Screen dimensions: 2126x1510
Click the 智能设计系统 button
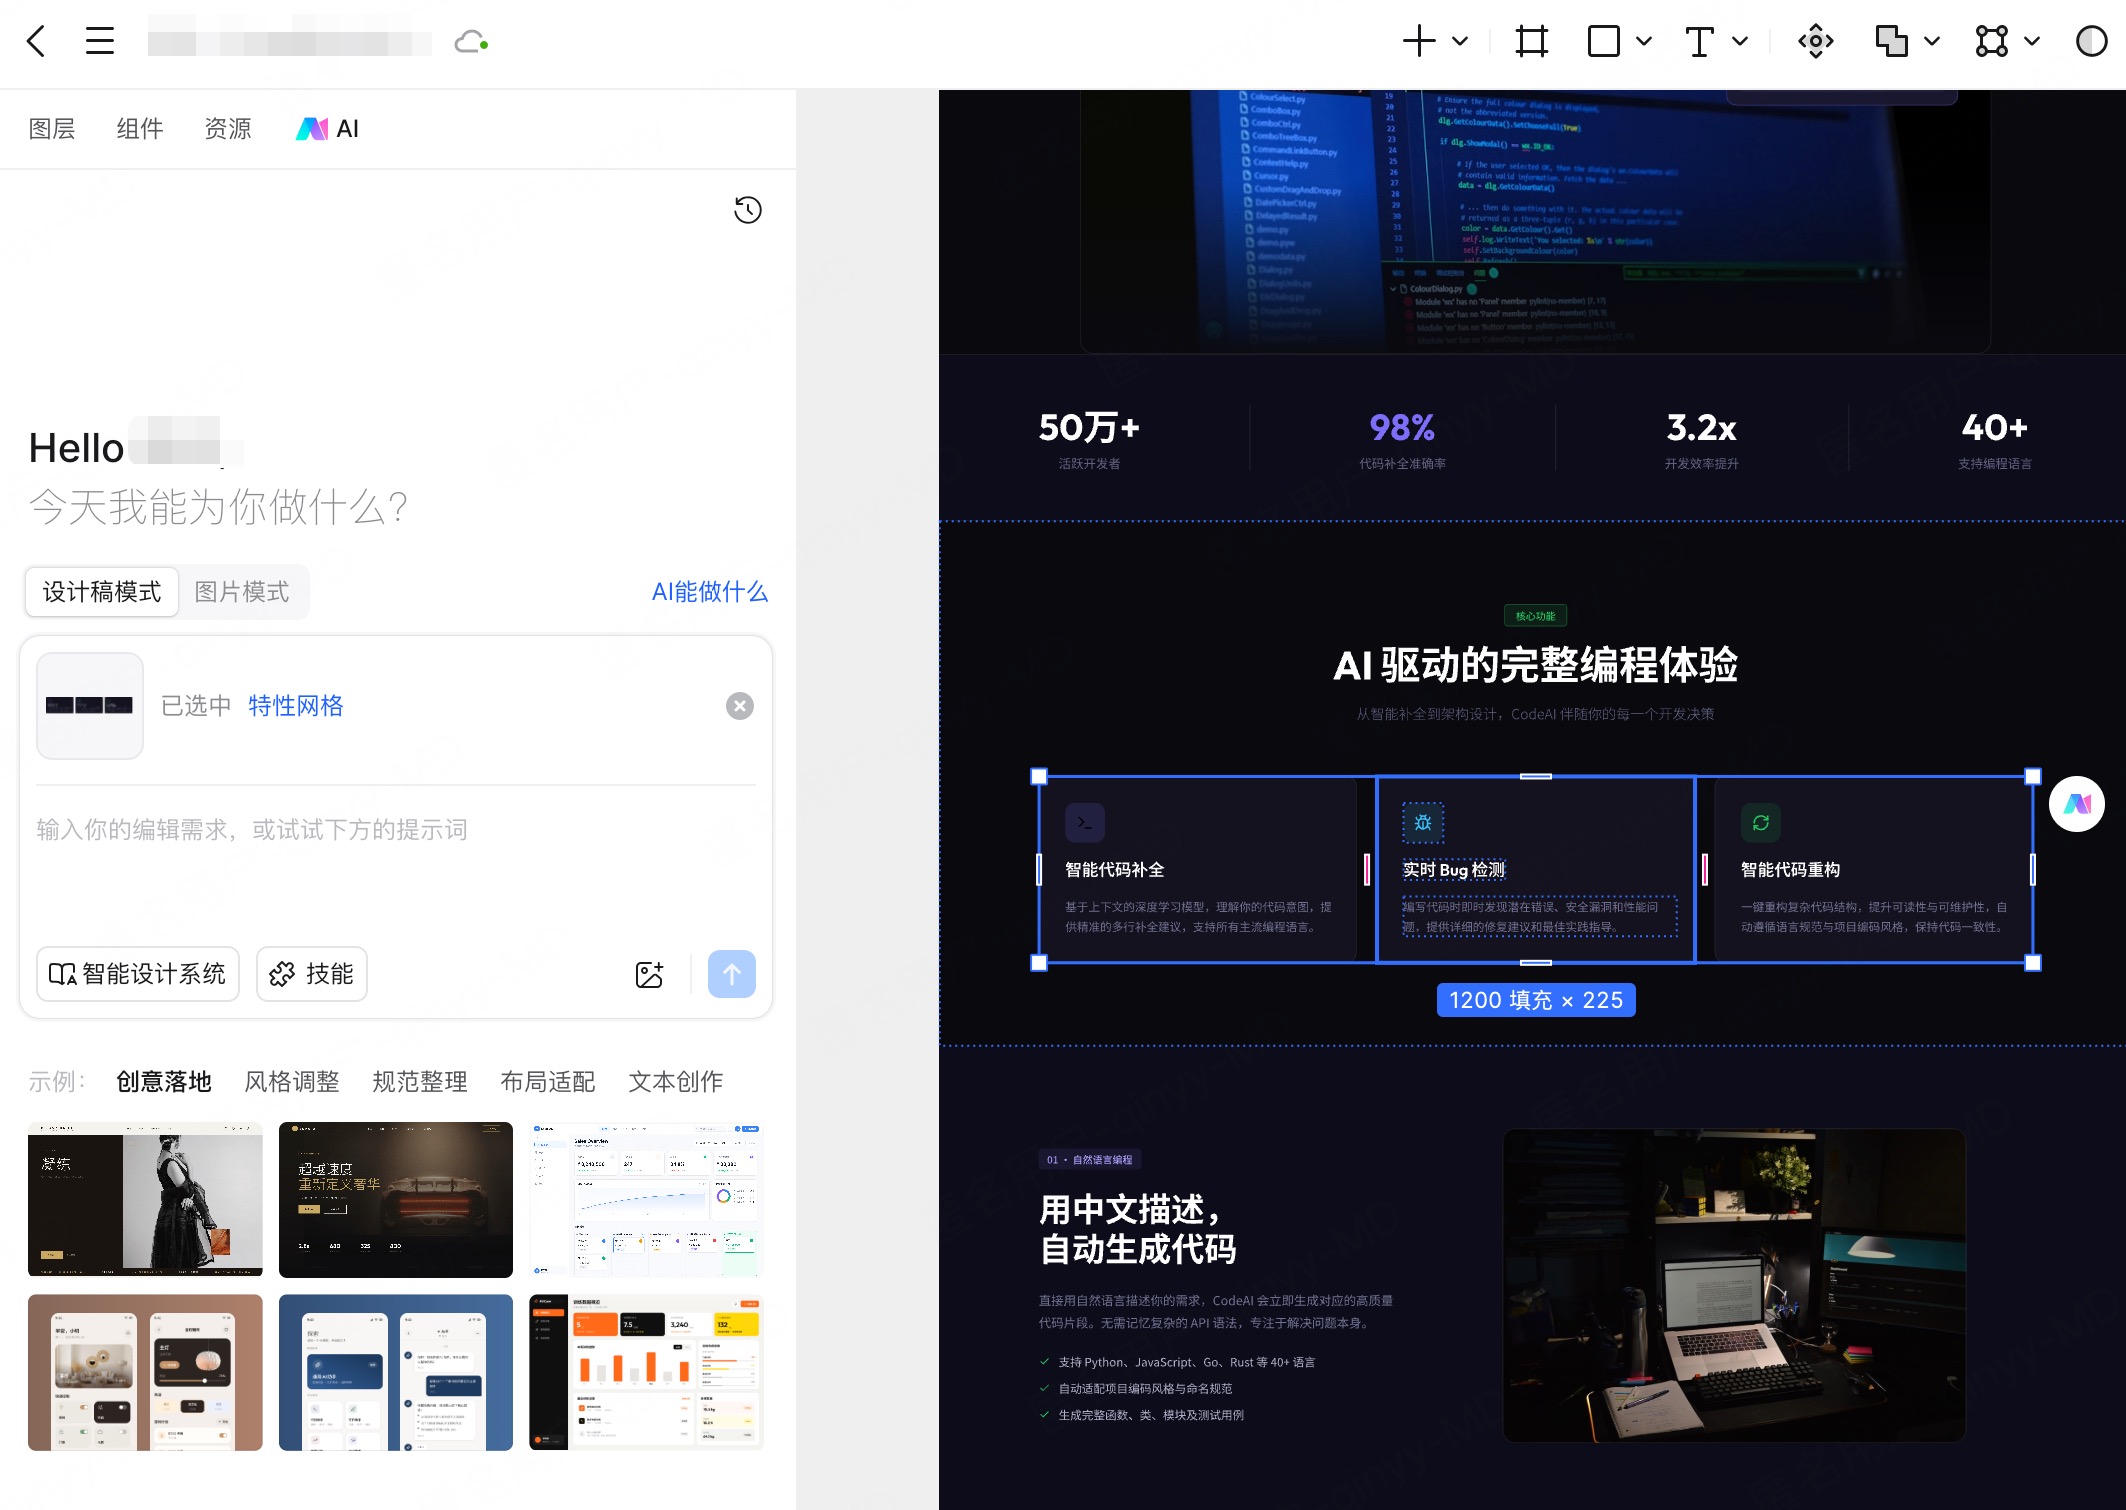[138, 974]
